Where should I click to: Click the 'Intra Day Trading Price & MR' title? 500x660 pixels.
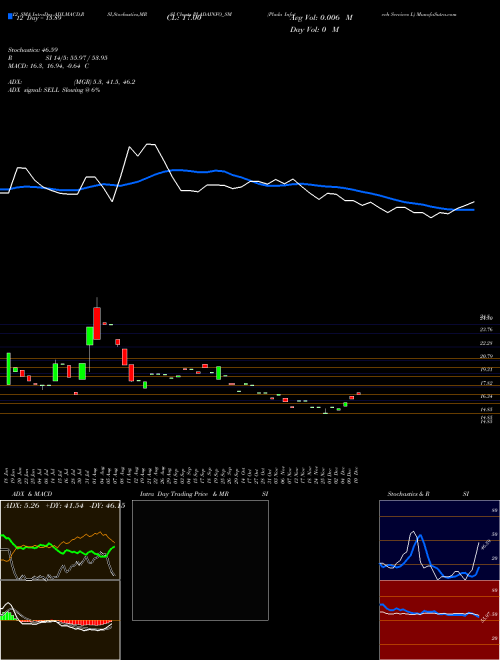pos(184,494)
